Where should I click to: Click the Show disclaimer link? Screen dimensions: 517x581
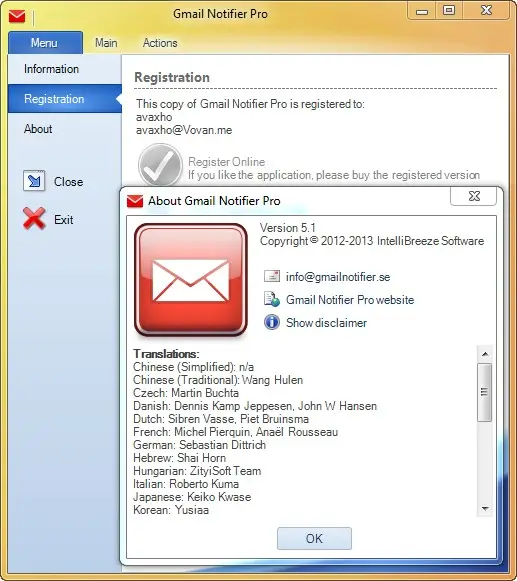point(326,323)
